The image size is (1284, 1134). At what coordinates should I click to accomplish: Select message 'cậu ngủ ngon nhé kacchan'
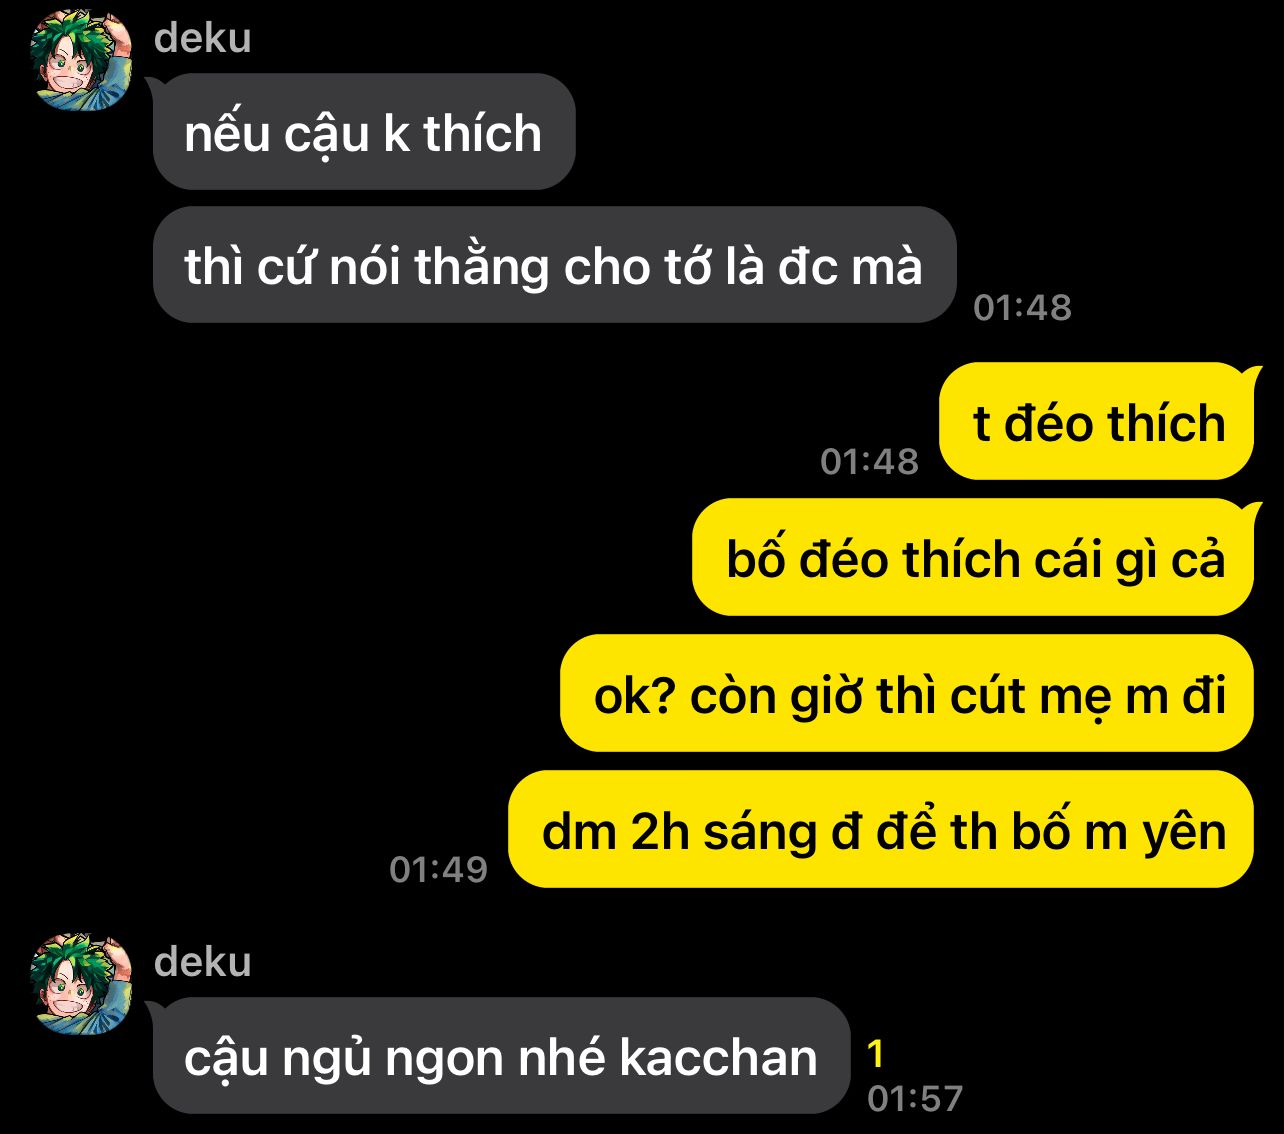(501, 1056)
